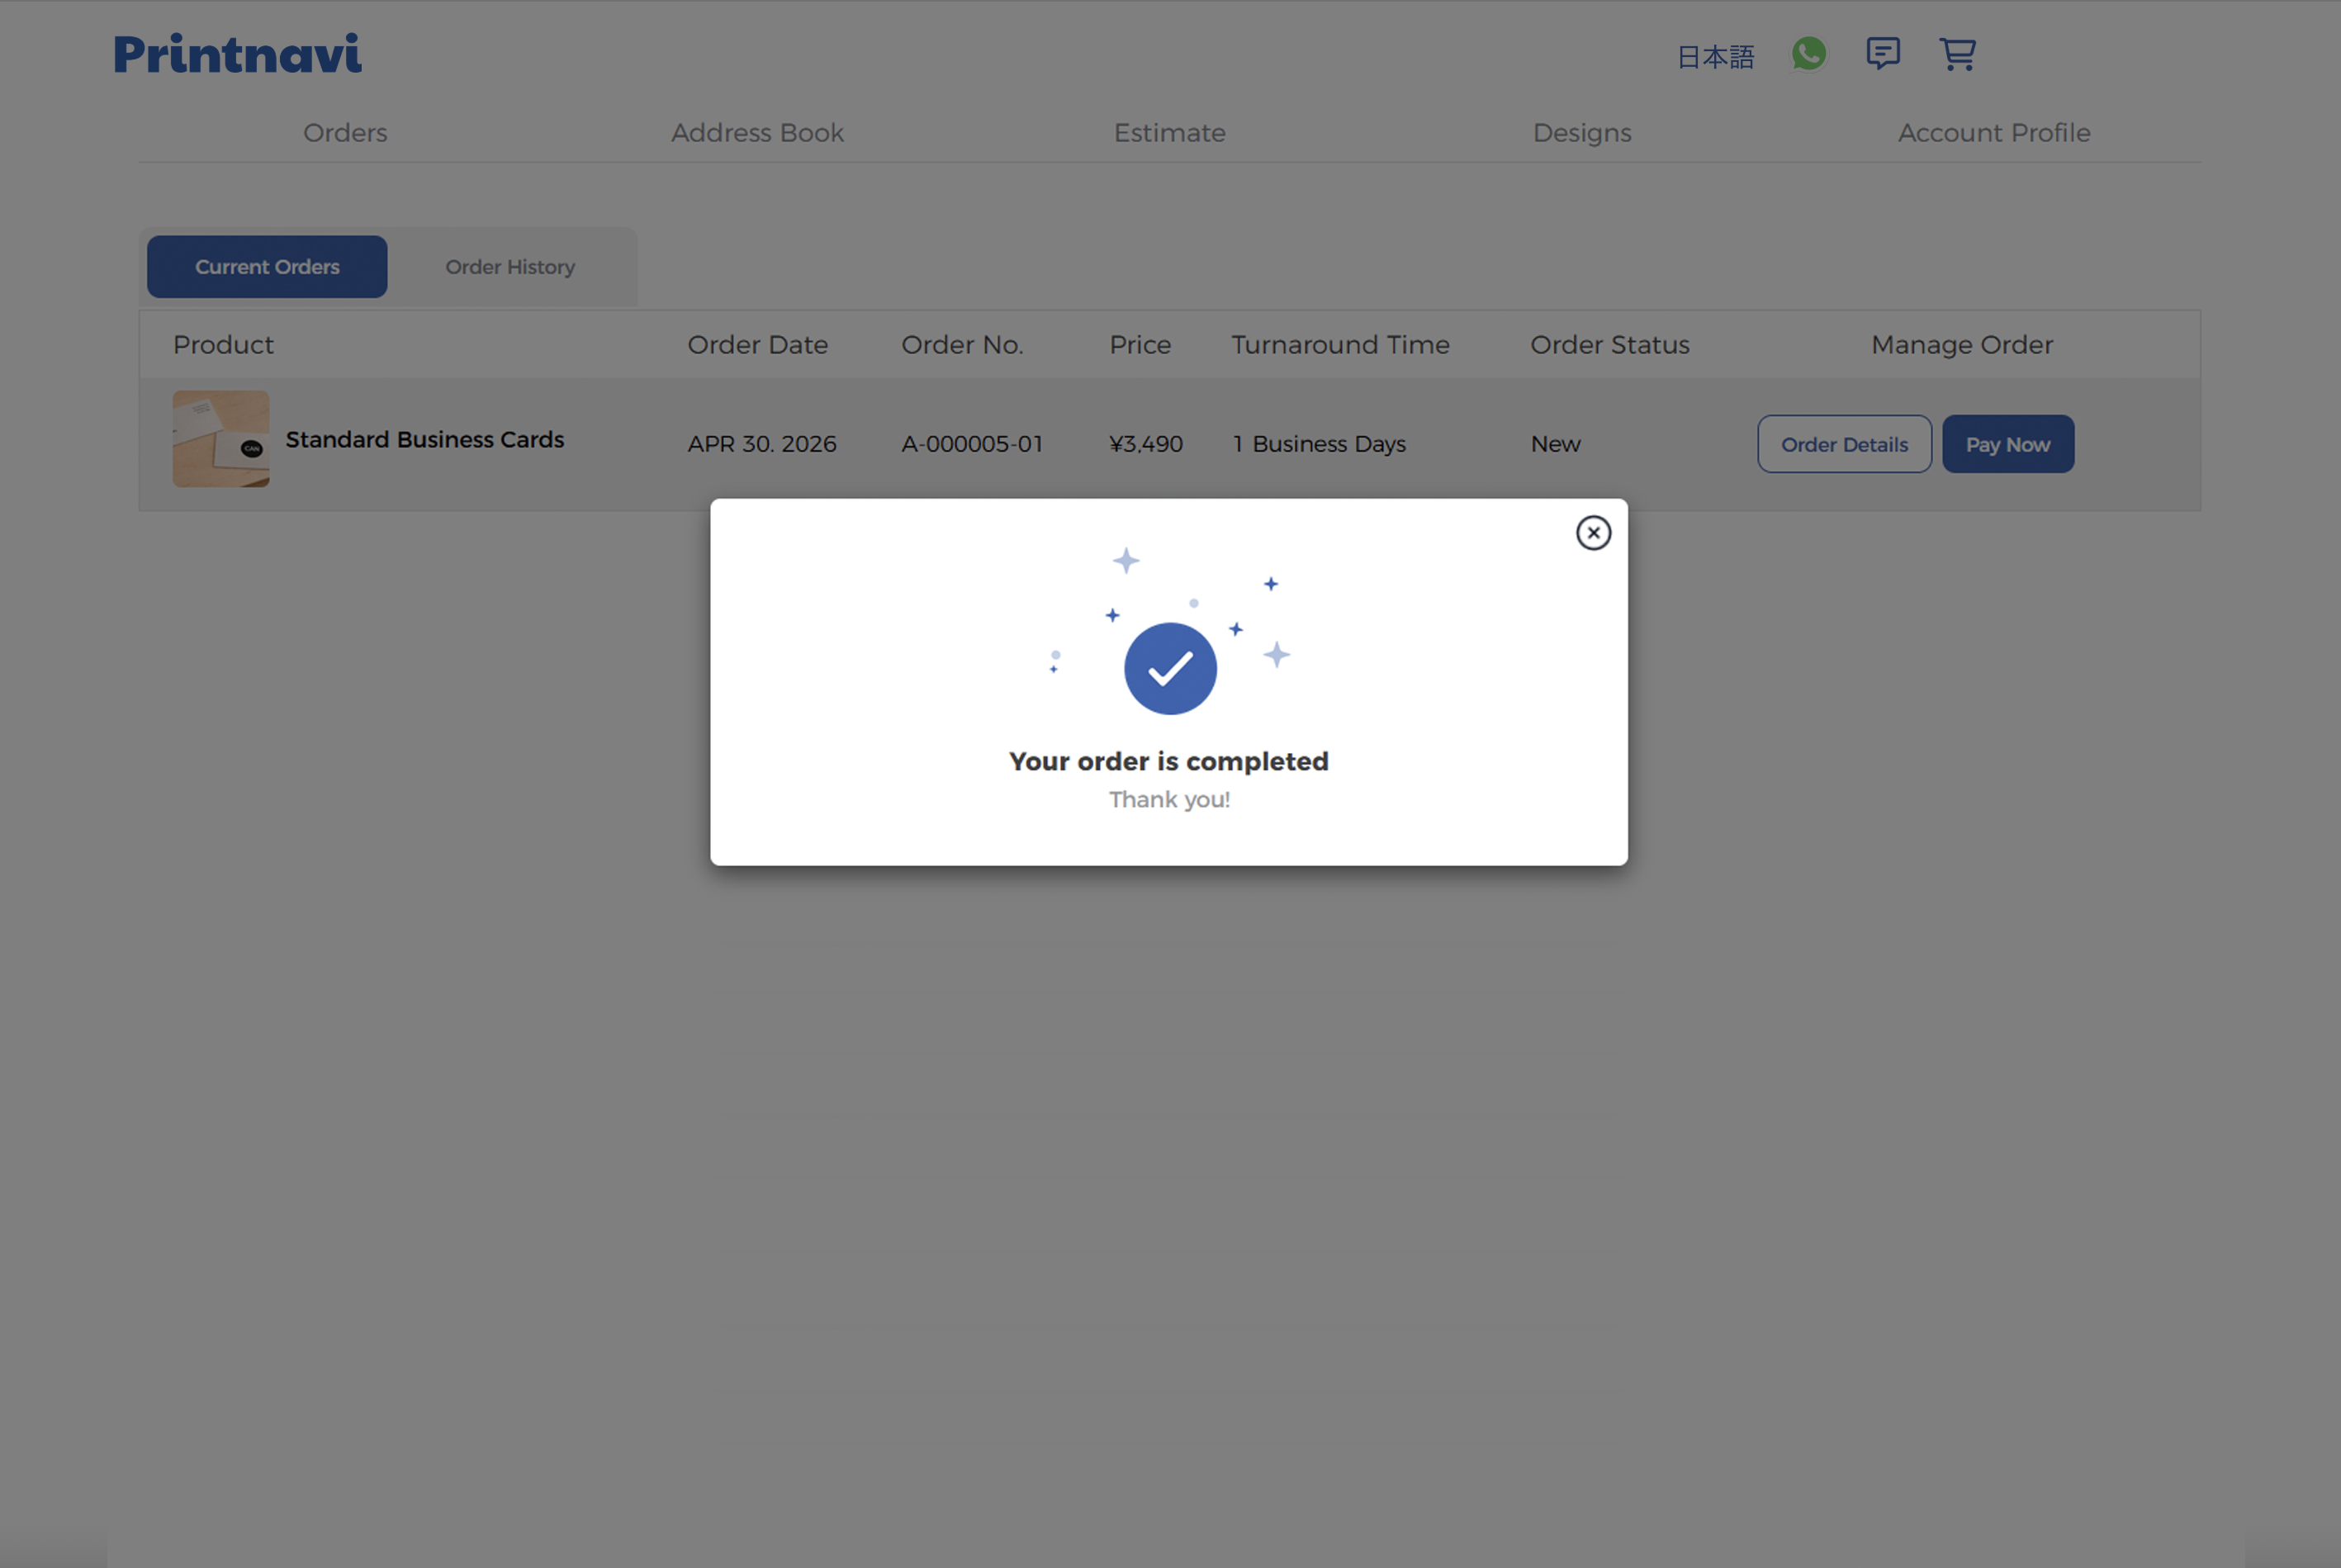Switch to Order History tab
The image size is (2341, 1568).
pyautogui.click(x=510, y=267)
